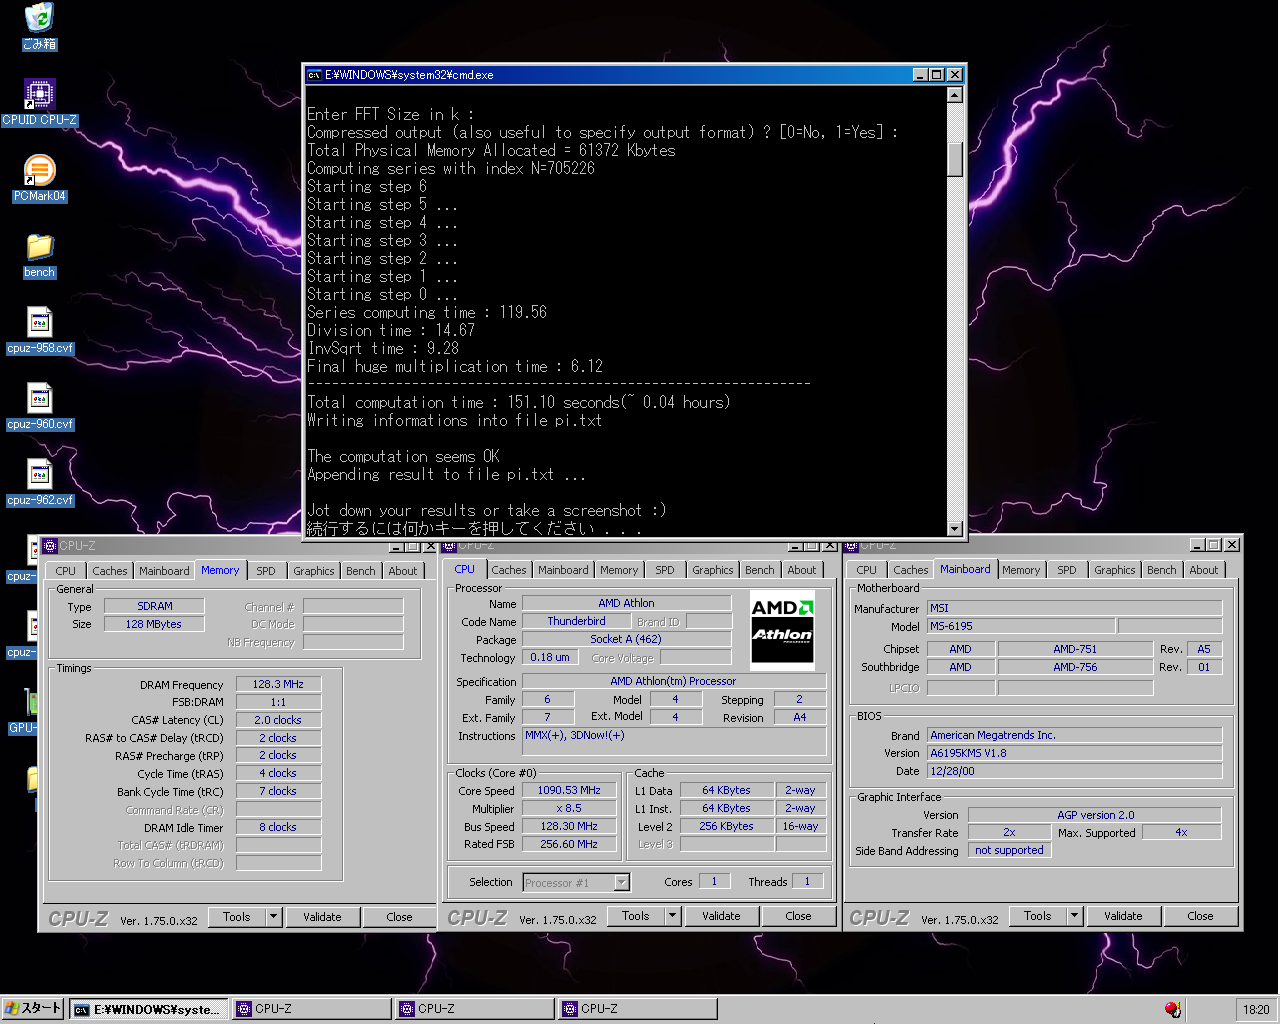Screen dimensions: 1280x1024
Task: Click cmd.exe scrollbar up arrow
Action: point(955,95)
